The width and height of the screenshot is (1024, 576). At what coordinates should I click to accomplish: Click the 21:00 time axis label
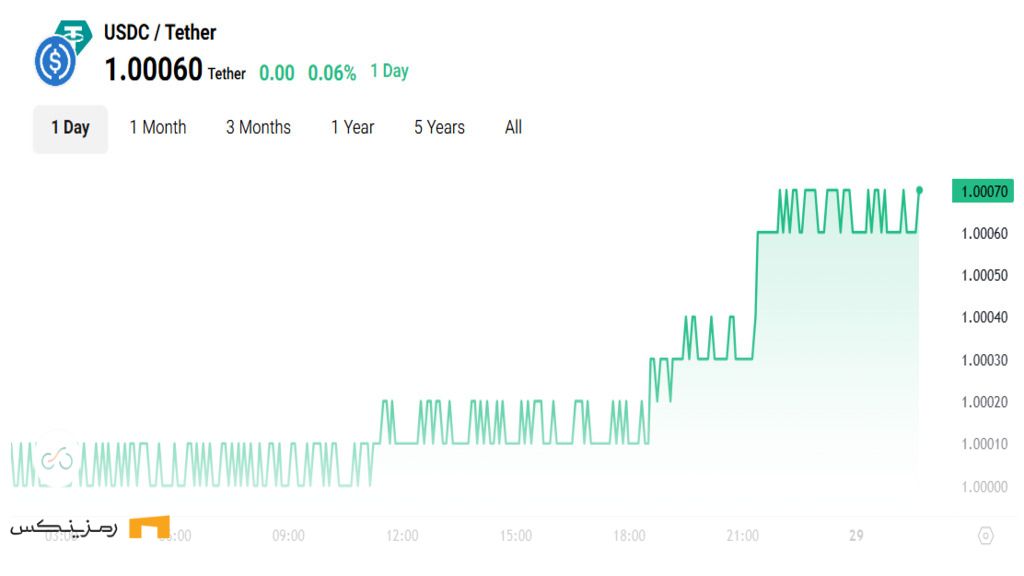pyautogui.click(x=743, y=536)
